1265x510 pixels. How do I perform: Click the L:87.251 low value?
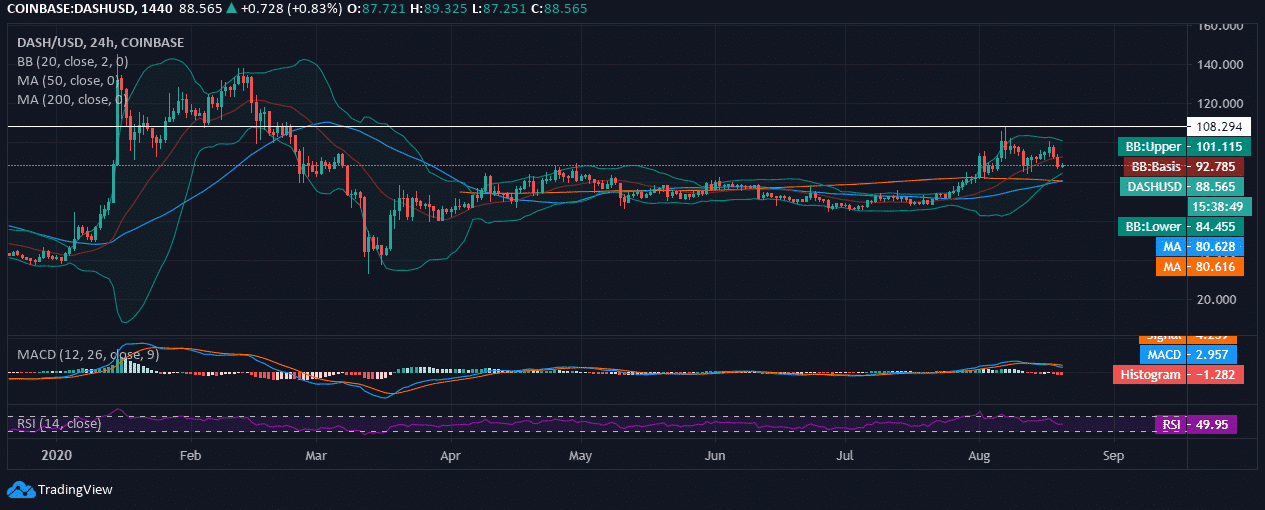pos(500,9)
